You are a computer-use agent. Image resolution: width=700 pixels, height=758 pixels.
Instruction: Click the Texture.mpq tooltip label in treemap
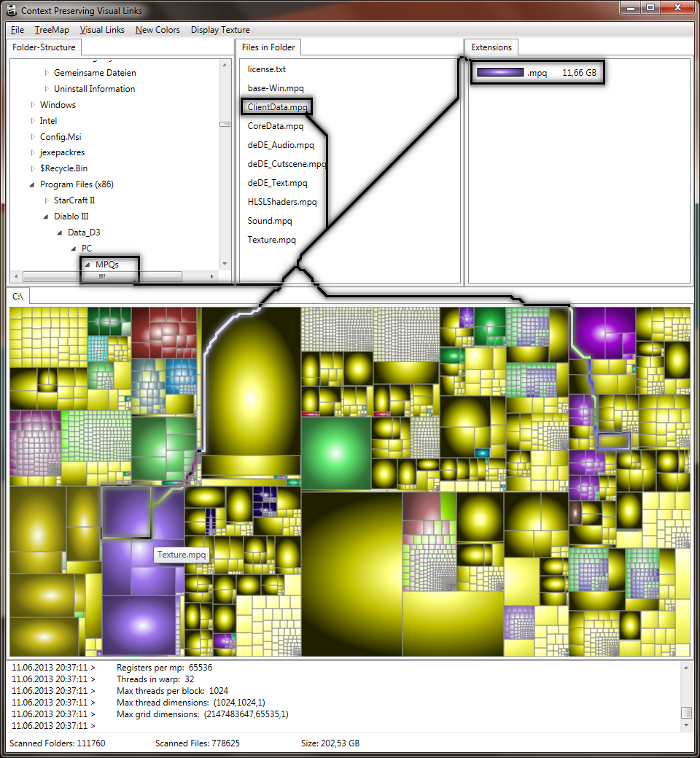pyautogui.click(x=182, y=554)
